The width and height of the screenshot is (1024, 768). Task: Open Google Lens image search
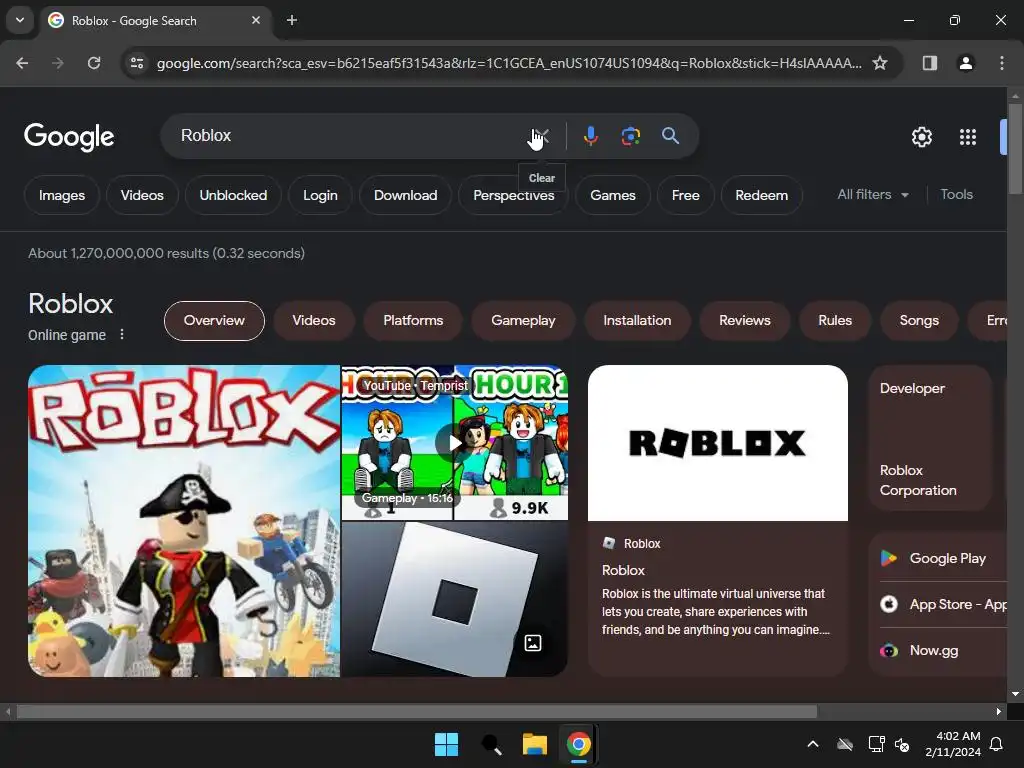(x=630, y=136)
